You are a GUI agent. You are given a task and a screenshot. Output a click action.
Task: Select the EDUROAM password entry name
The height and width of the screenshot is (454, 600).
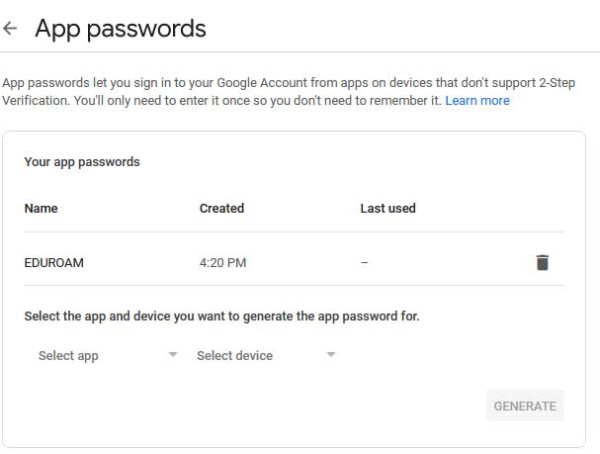pos(54,263)
